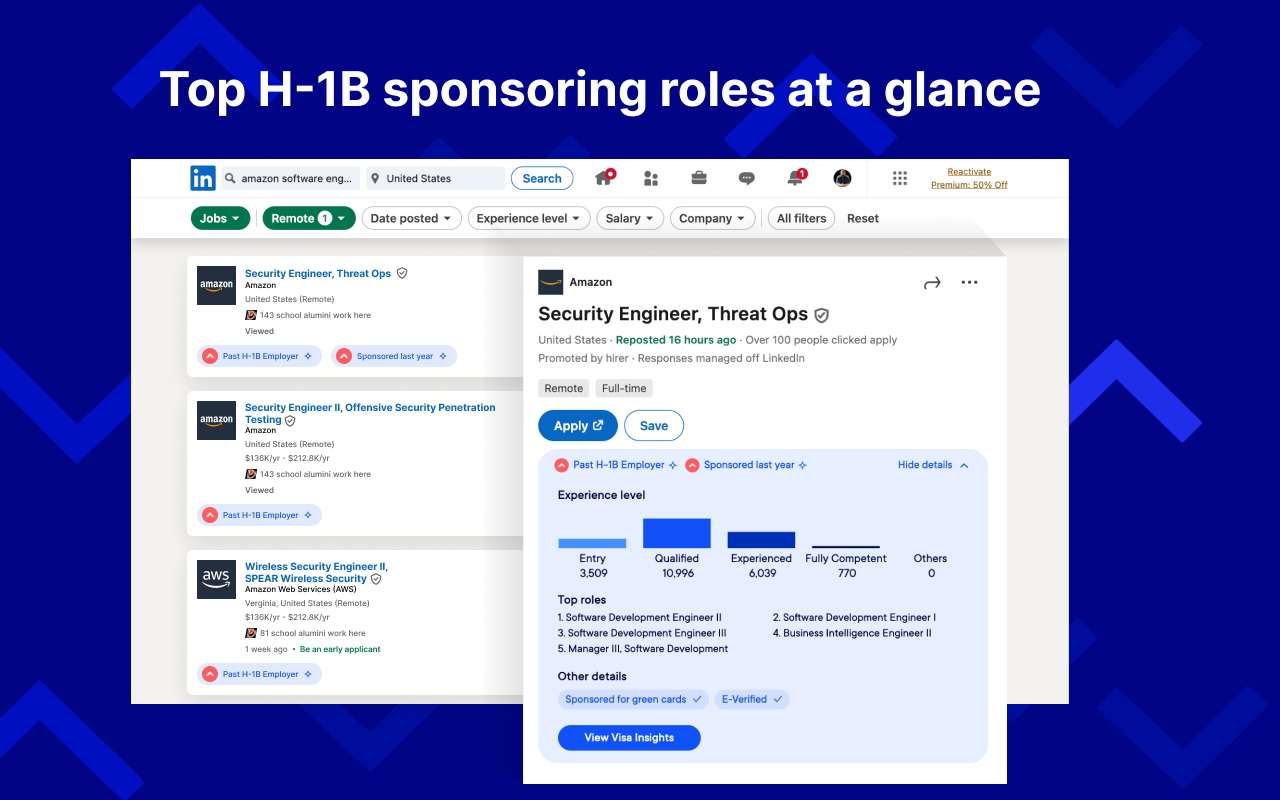Open Wireless Security Engineer II SPEAR listing

coord(316,572)
